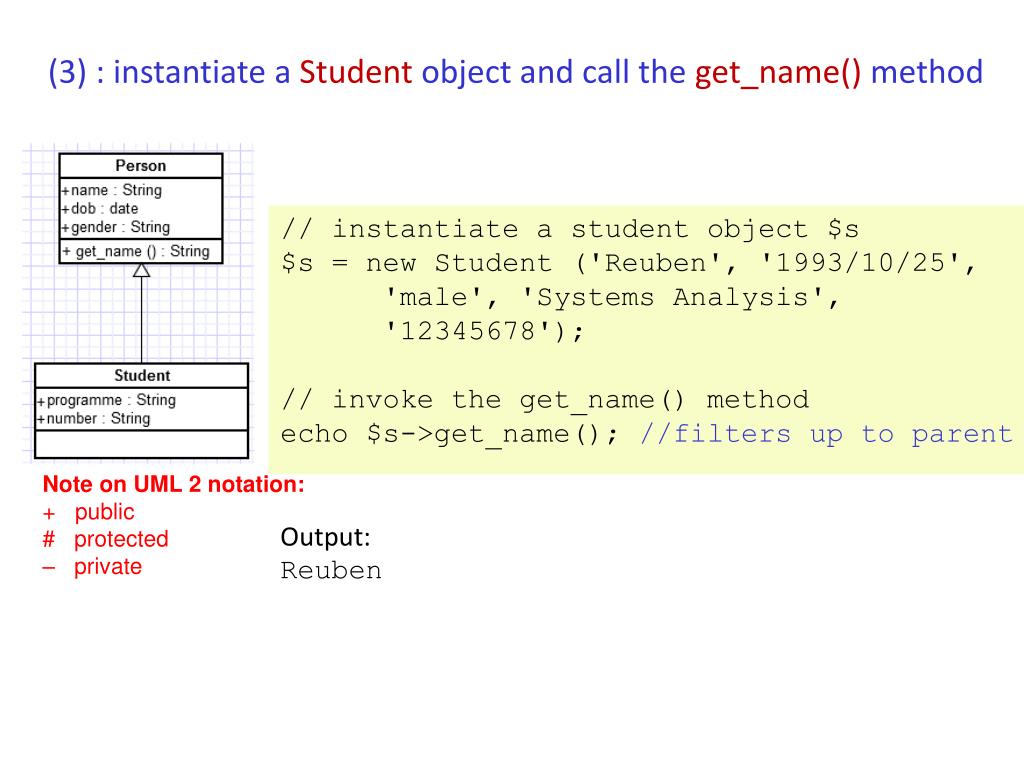Click the '# protected' notation line
Image resolution: width=1024 pixels, height=768 pixels.
[x=105, y=539]
